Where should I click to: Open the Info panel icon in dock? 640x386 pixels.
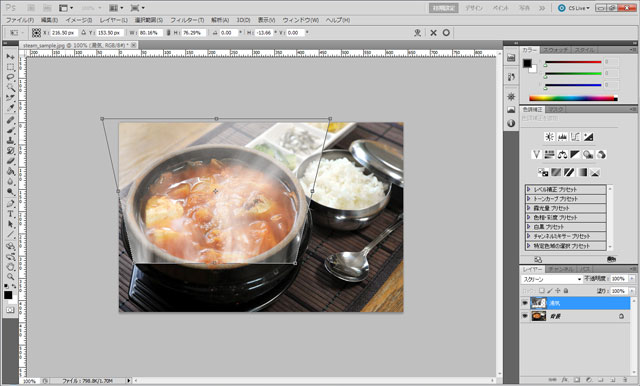point(511,123)
